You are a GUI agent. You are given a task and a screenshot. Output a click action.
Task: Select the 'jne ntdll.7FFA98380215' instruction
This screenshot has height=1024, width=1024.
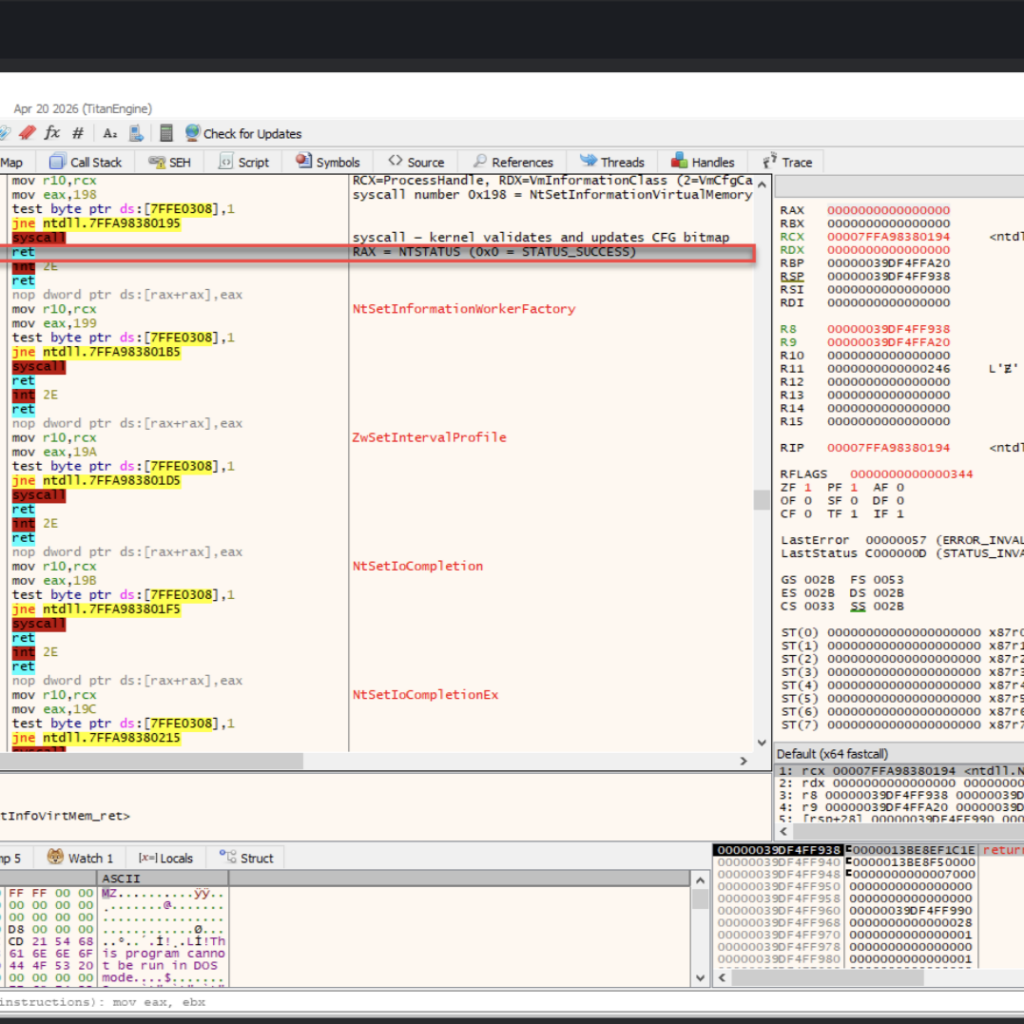96,738
